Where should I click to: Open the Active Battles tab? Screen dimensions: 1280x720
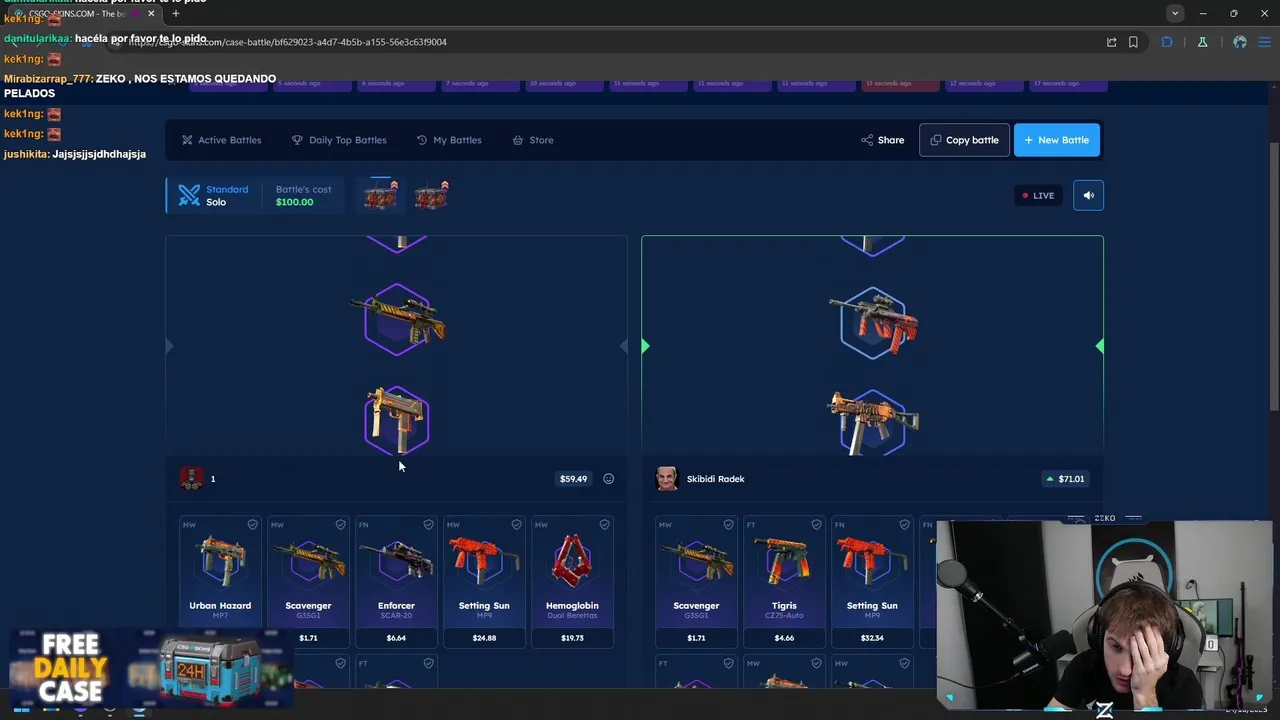[221, 140]
